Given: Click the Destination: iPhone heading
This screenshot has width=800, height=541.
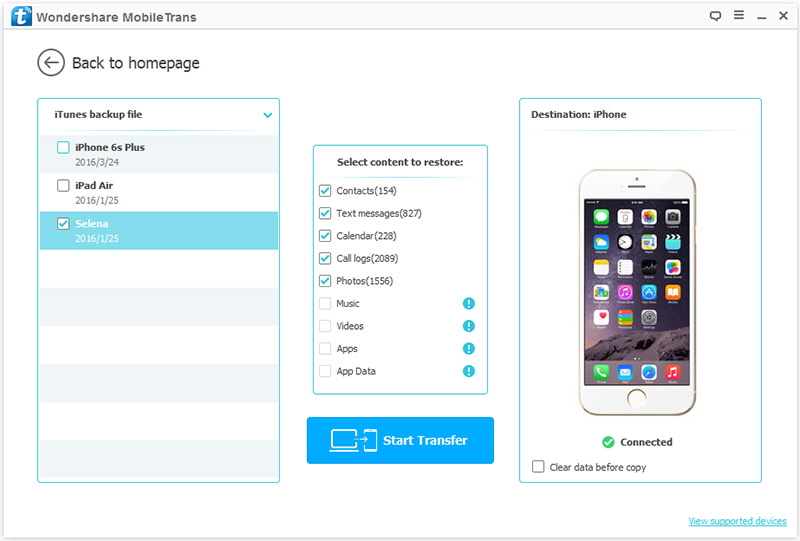Looking at the screenshot, I should (579, 114).
